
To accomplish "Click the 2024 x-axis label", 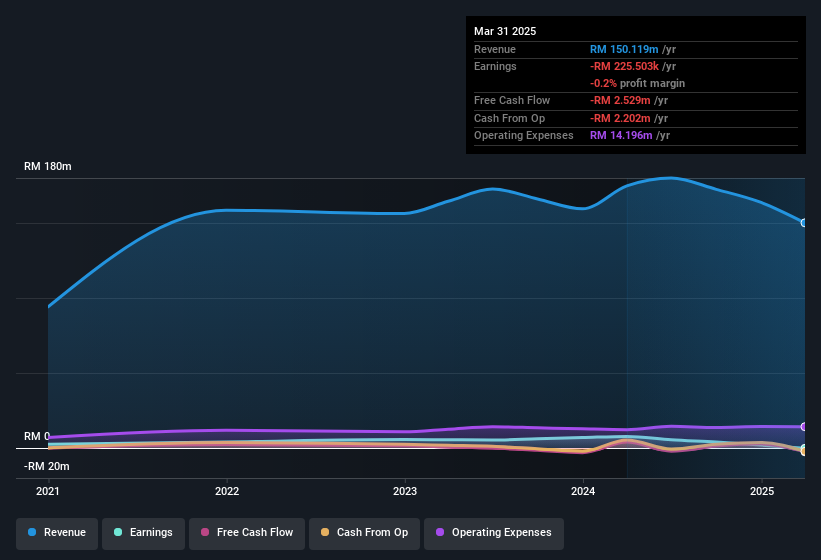I will 583,491.
